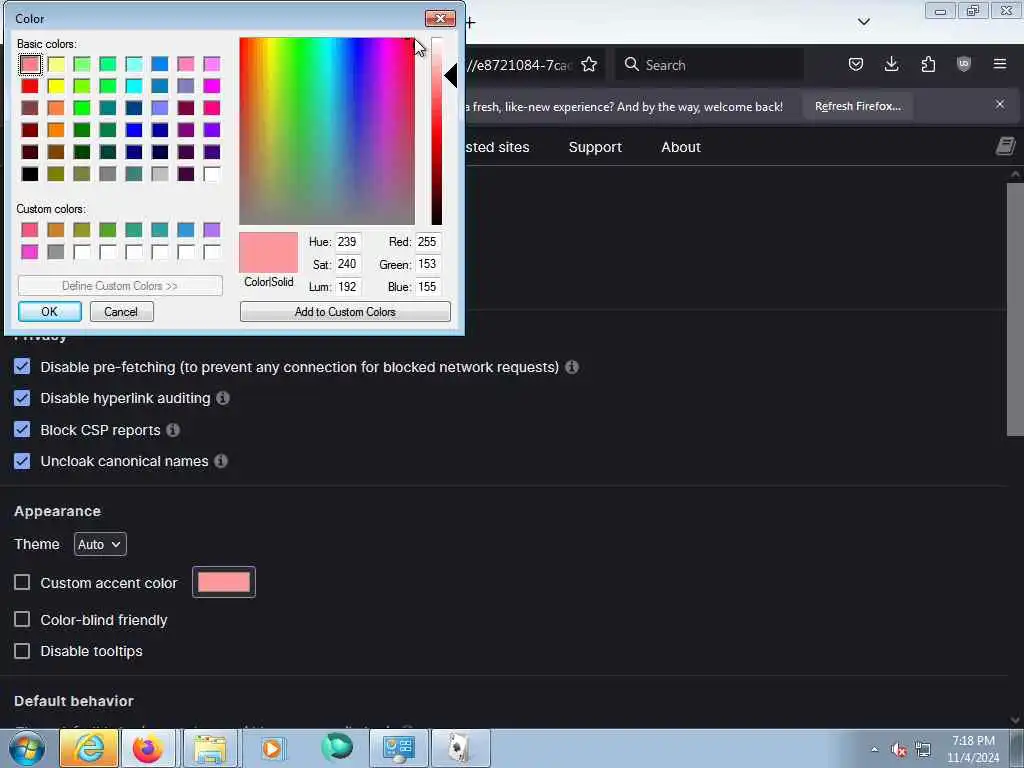Uncheck Block CSP reports

(22, 429)
